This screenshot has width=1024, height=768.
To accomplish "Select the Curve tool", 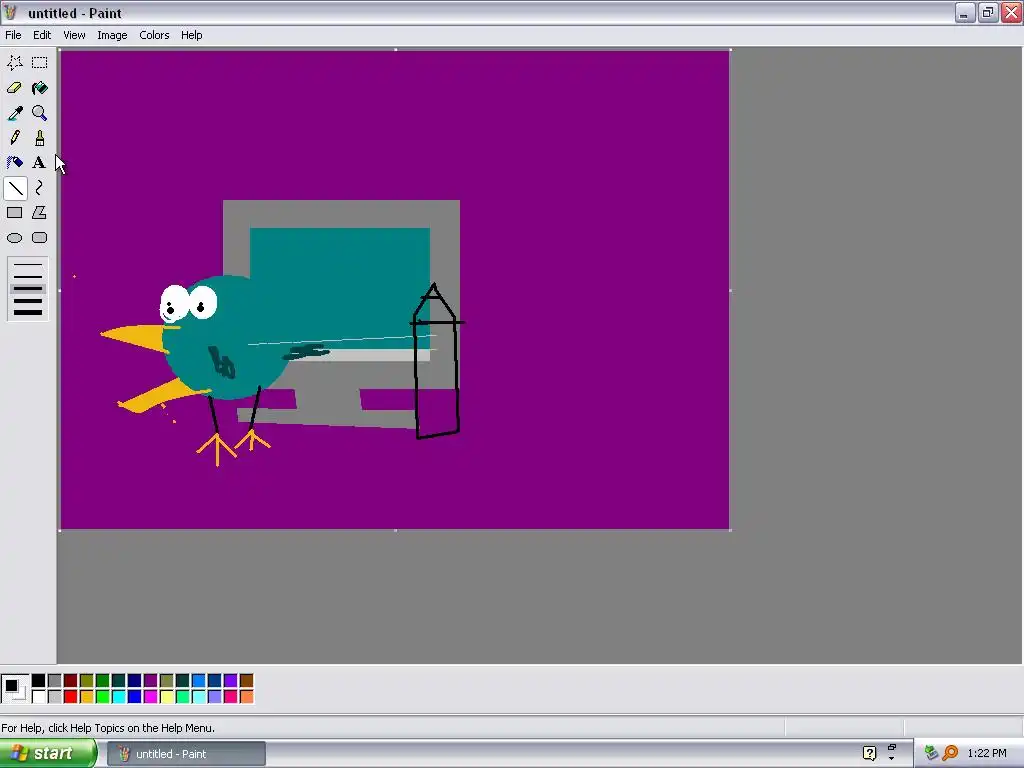I will coord(40,188).
